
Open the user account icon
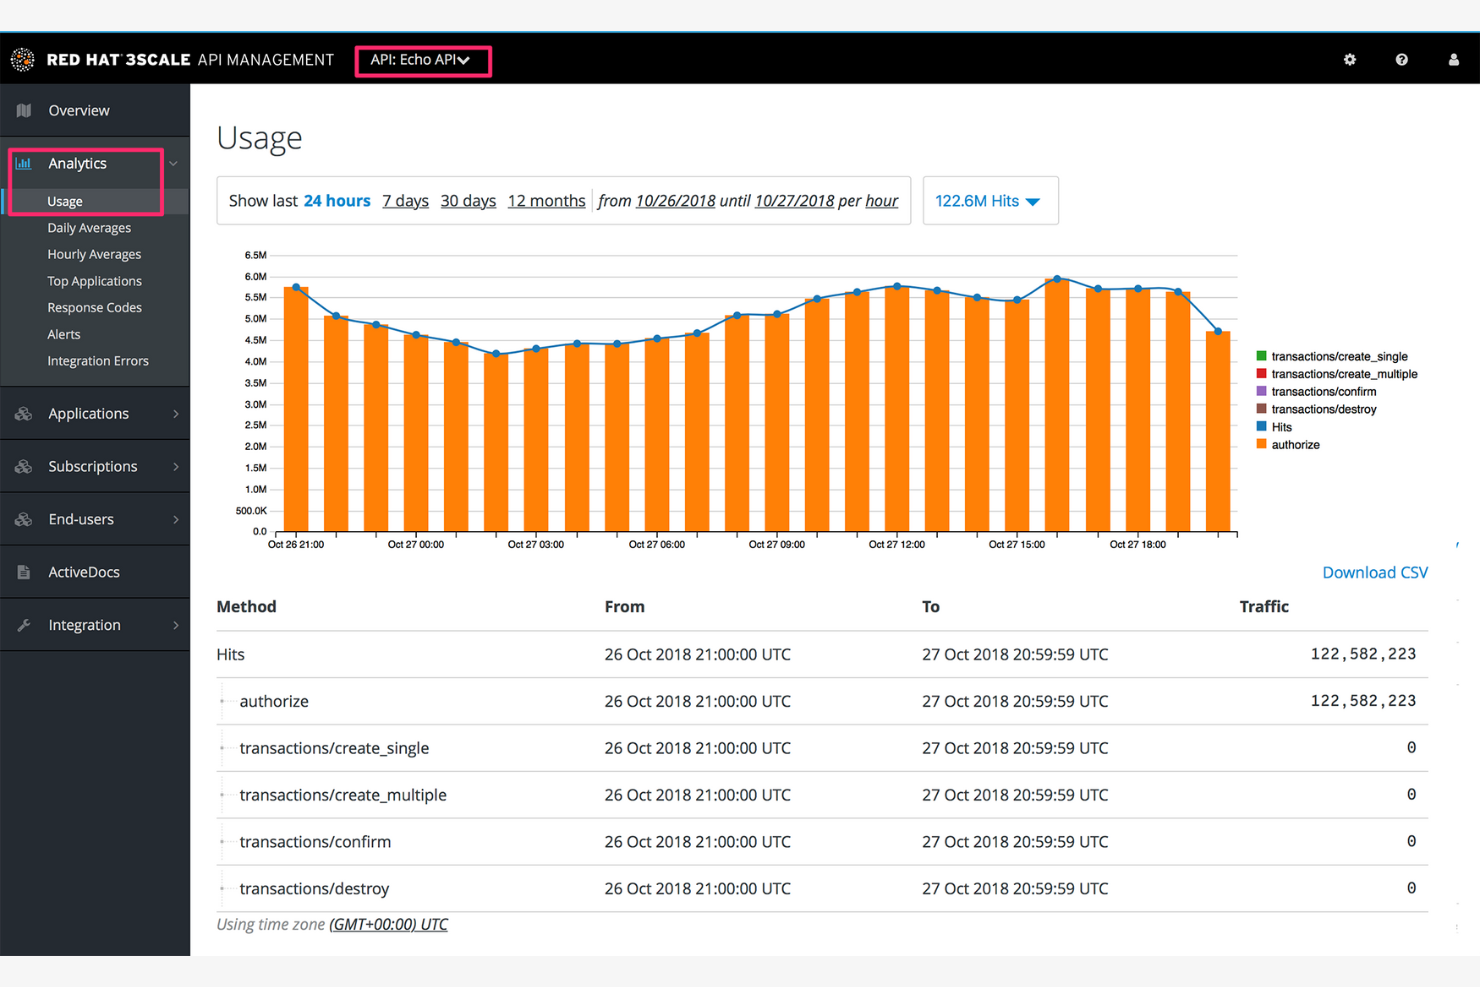[x=1454, y=60]
